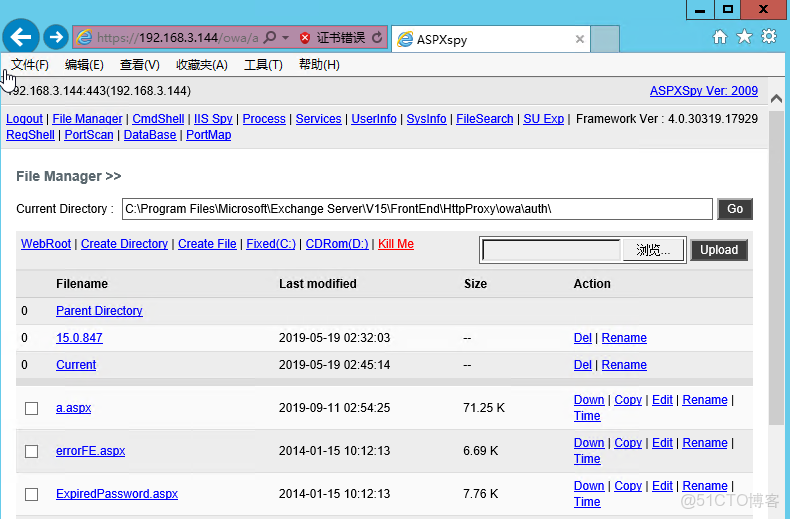Click the Current Directory path field

coord(417,209)
